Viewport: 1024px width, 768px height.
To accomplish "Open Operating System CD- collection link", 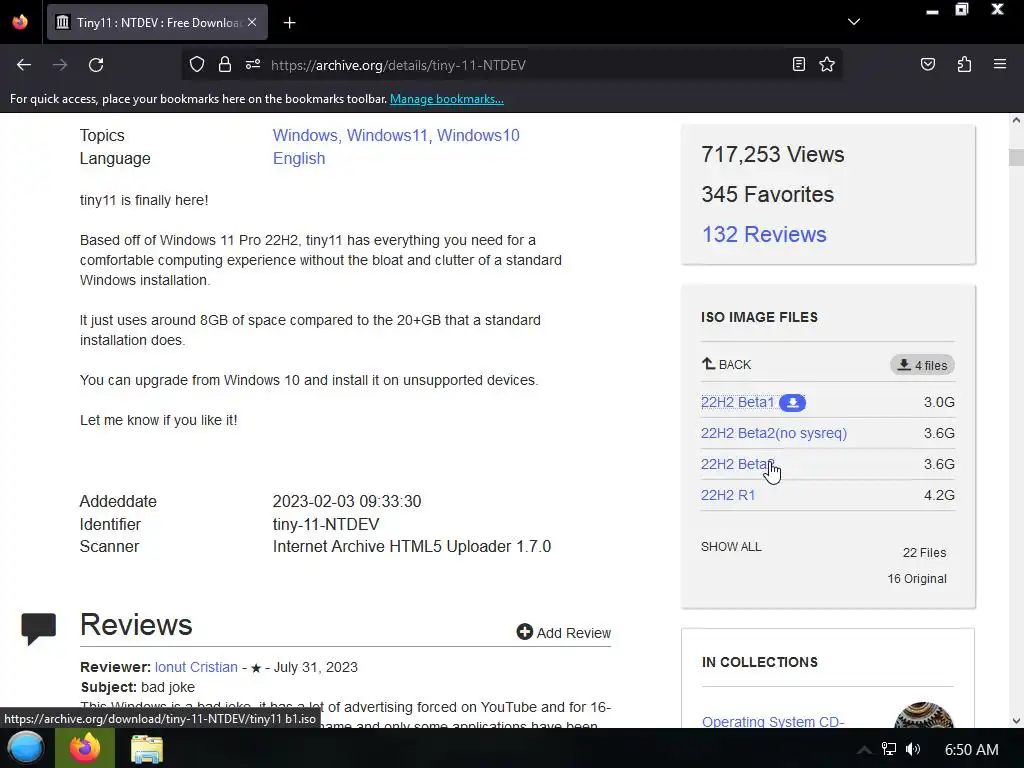I will pos(773,721).
